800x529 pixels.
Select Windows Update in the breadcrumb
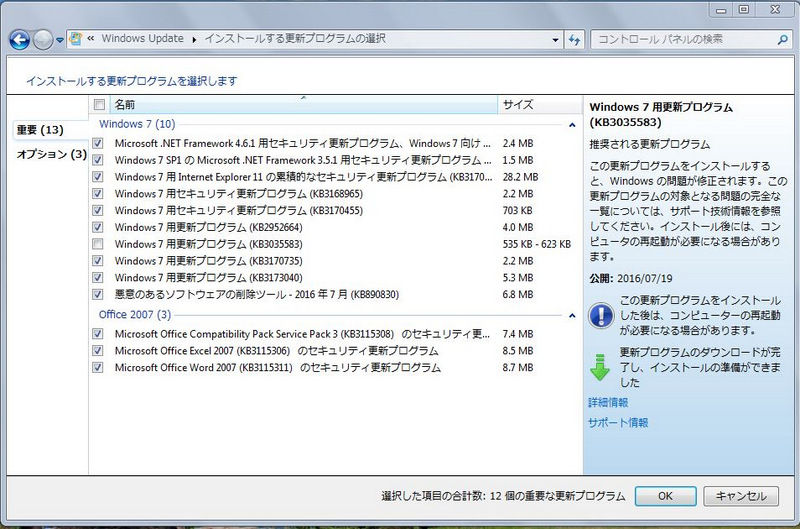click(142, 38)
